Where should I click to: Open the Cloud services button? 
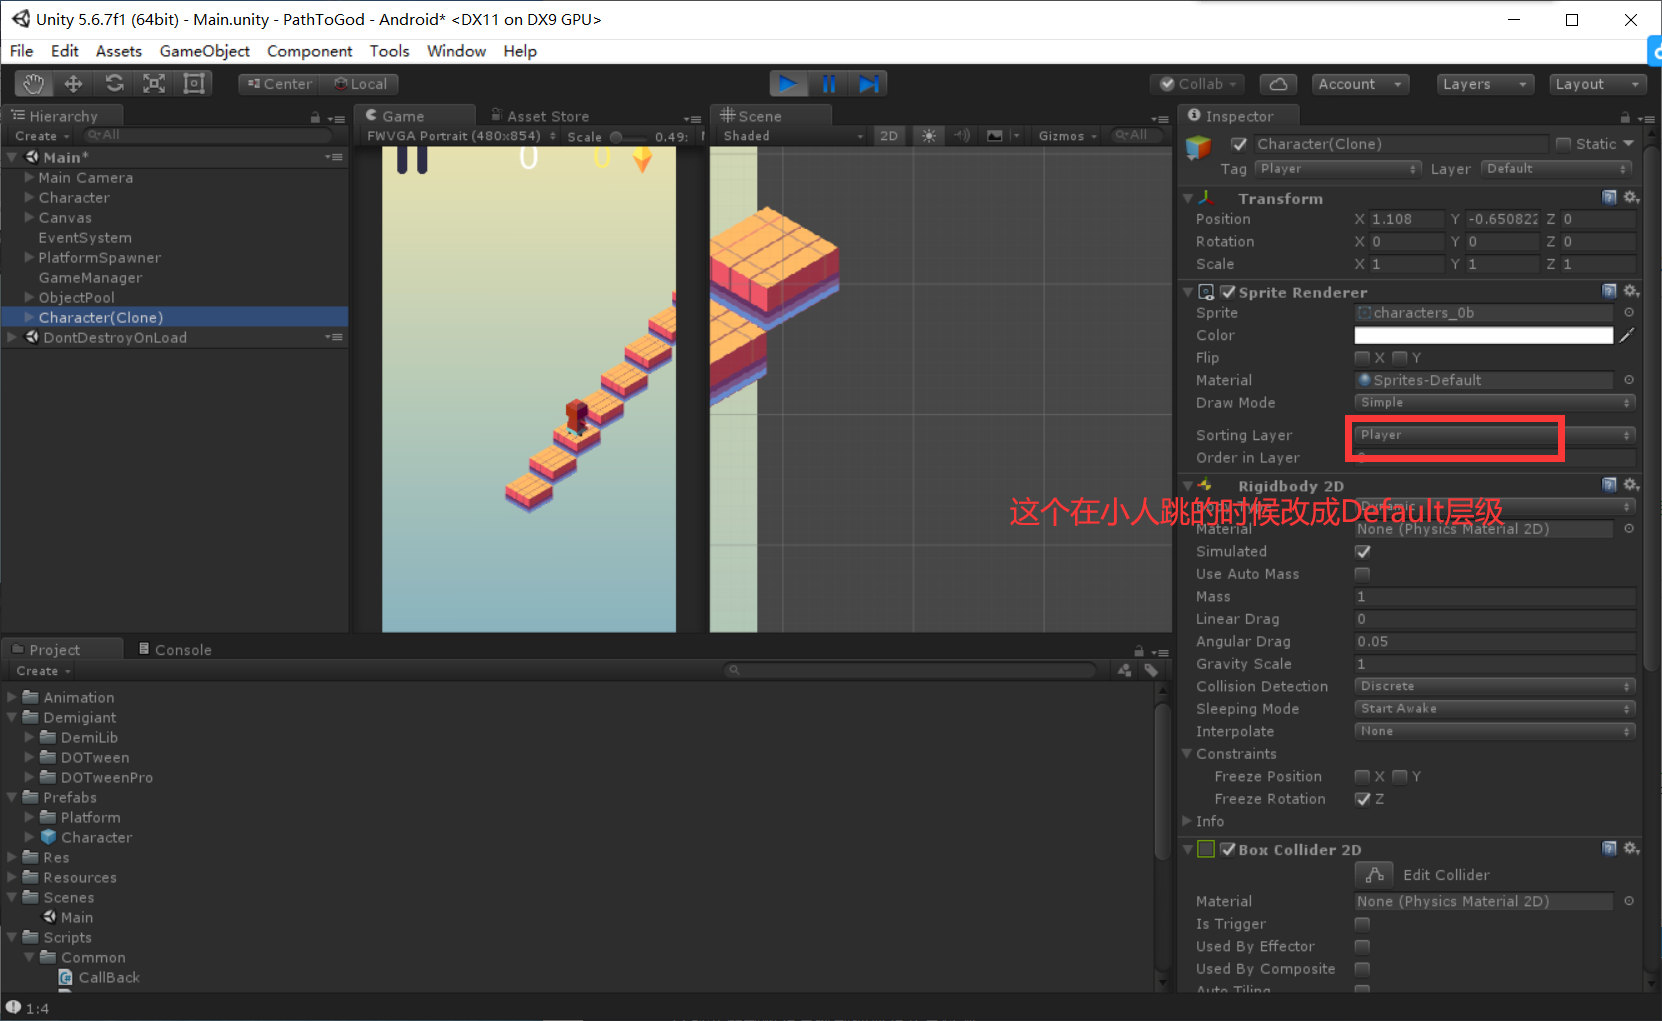click(x=1278, y=84)
